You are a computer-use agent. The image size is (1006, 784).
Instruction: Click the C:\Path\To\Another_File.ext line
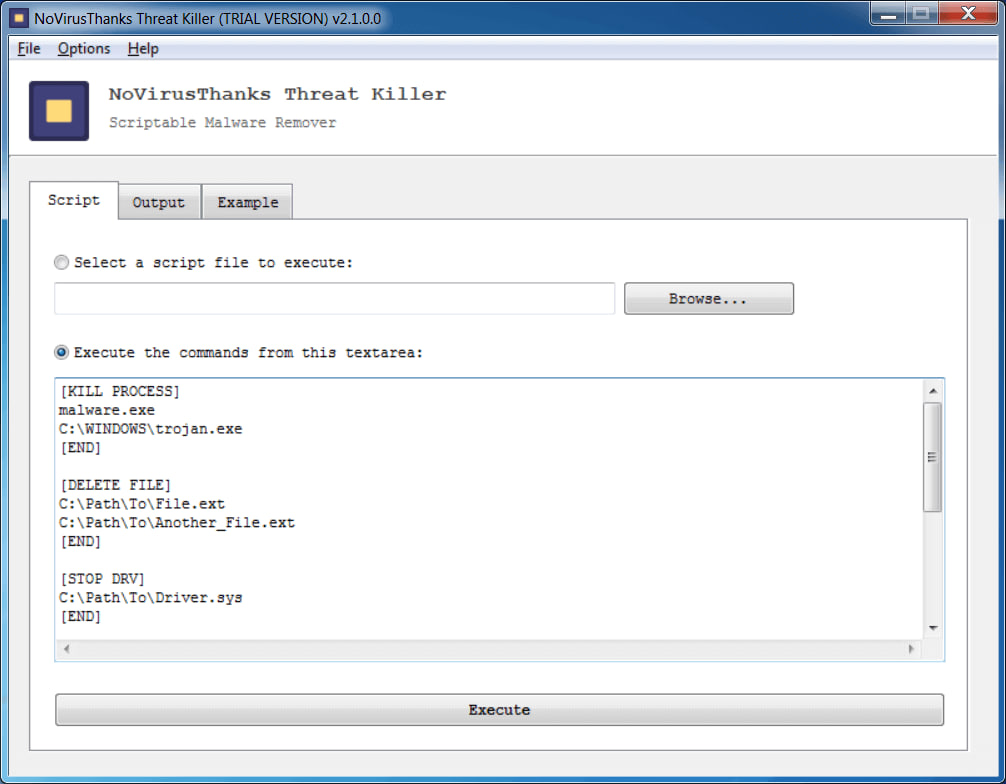pos(177,522)
